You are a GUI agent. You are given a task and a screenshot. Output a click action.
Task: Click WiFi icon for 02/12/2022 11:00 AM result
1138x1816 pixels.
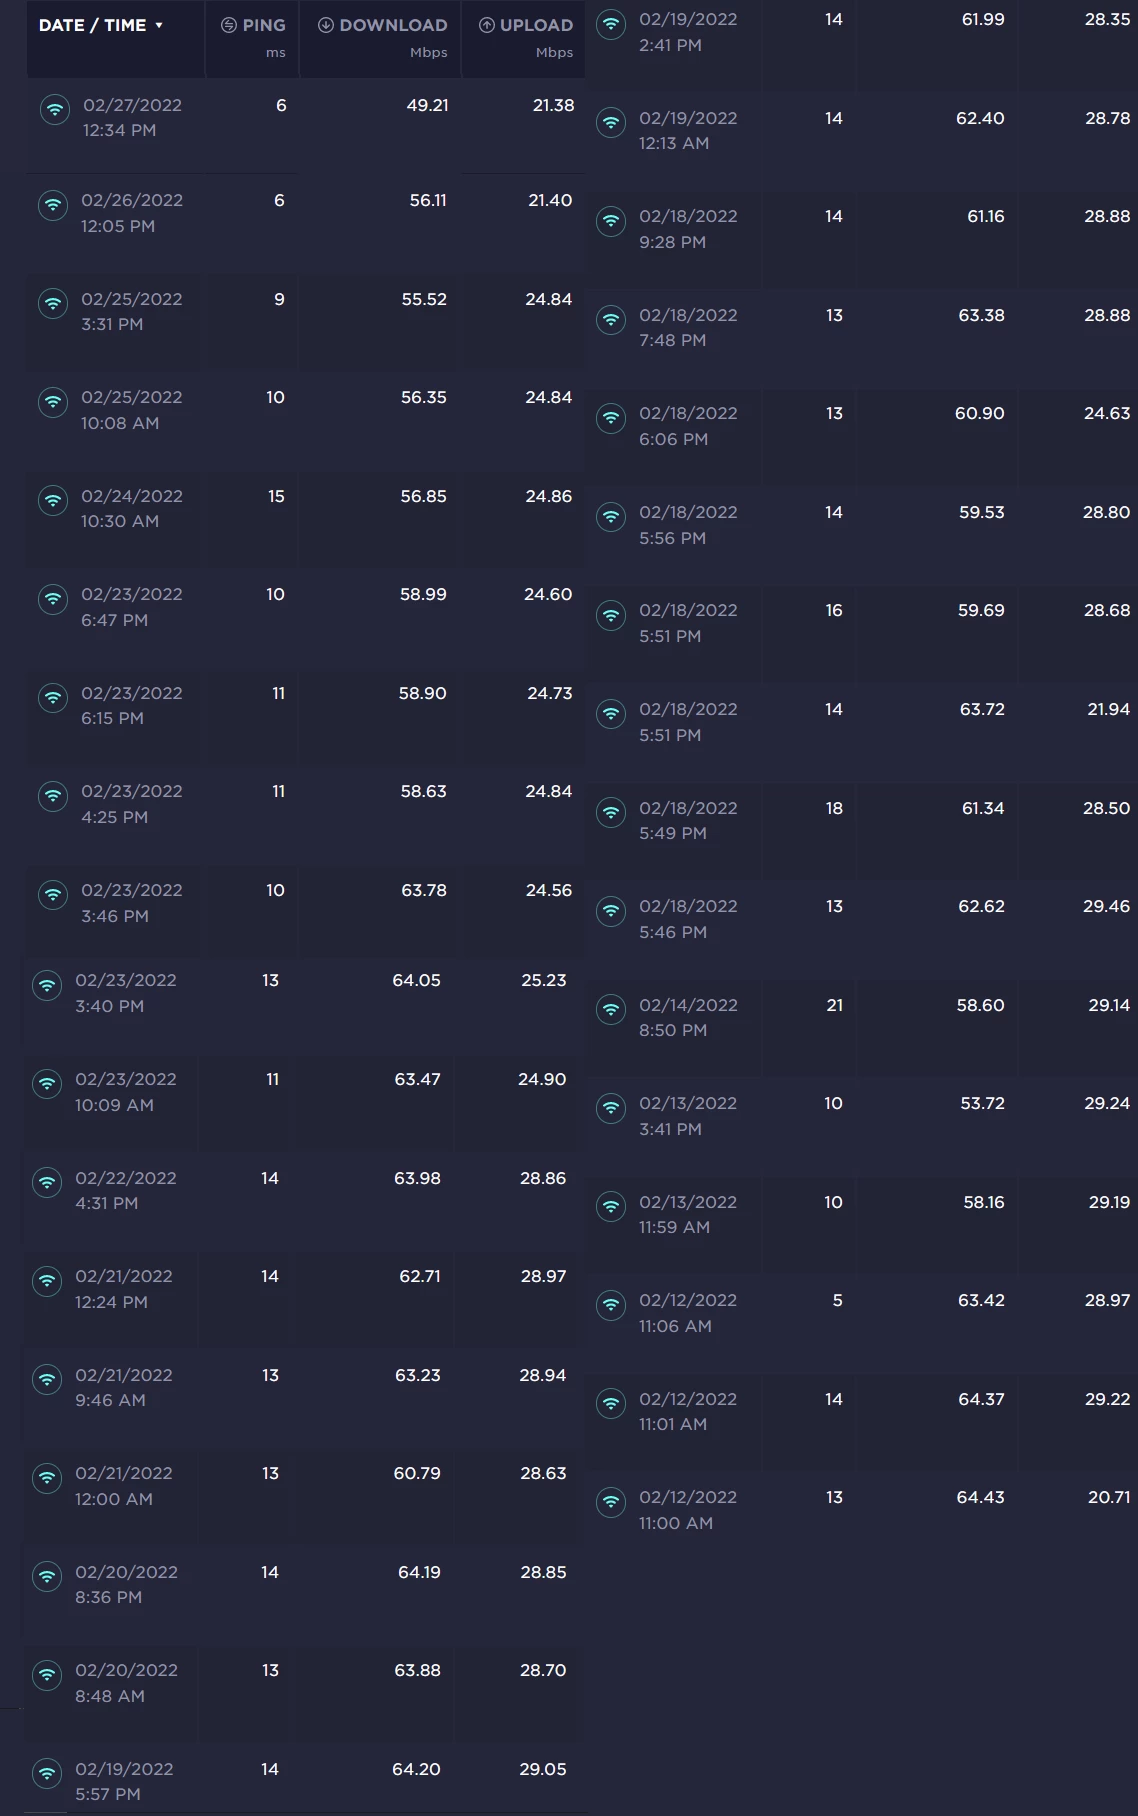pyautogui.click(x=610, y=1502)
